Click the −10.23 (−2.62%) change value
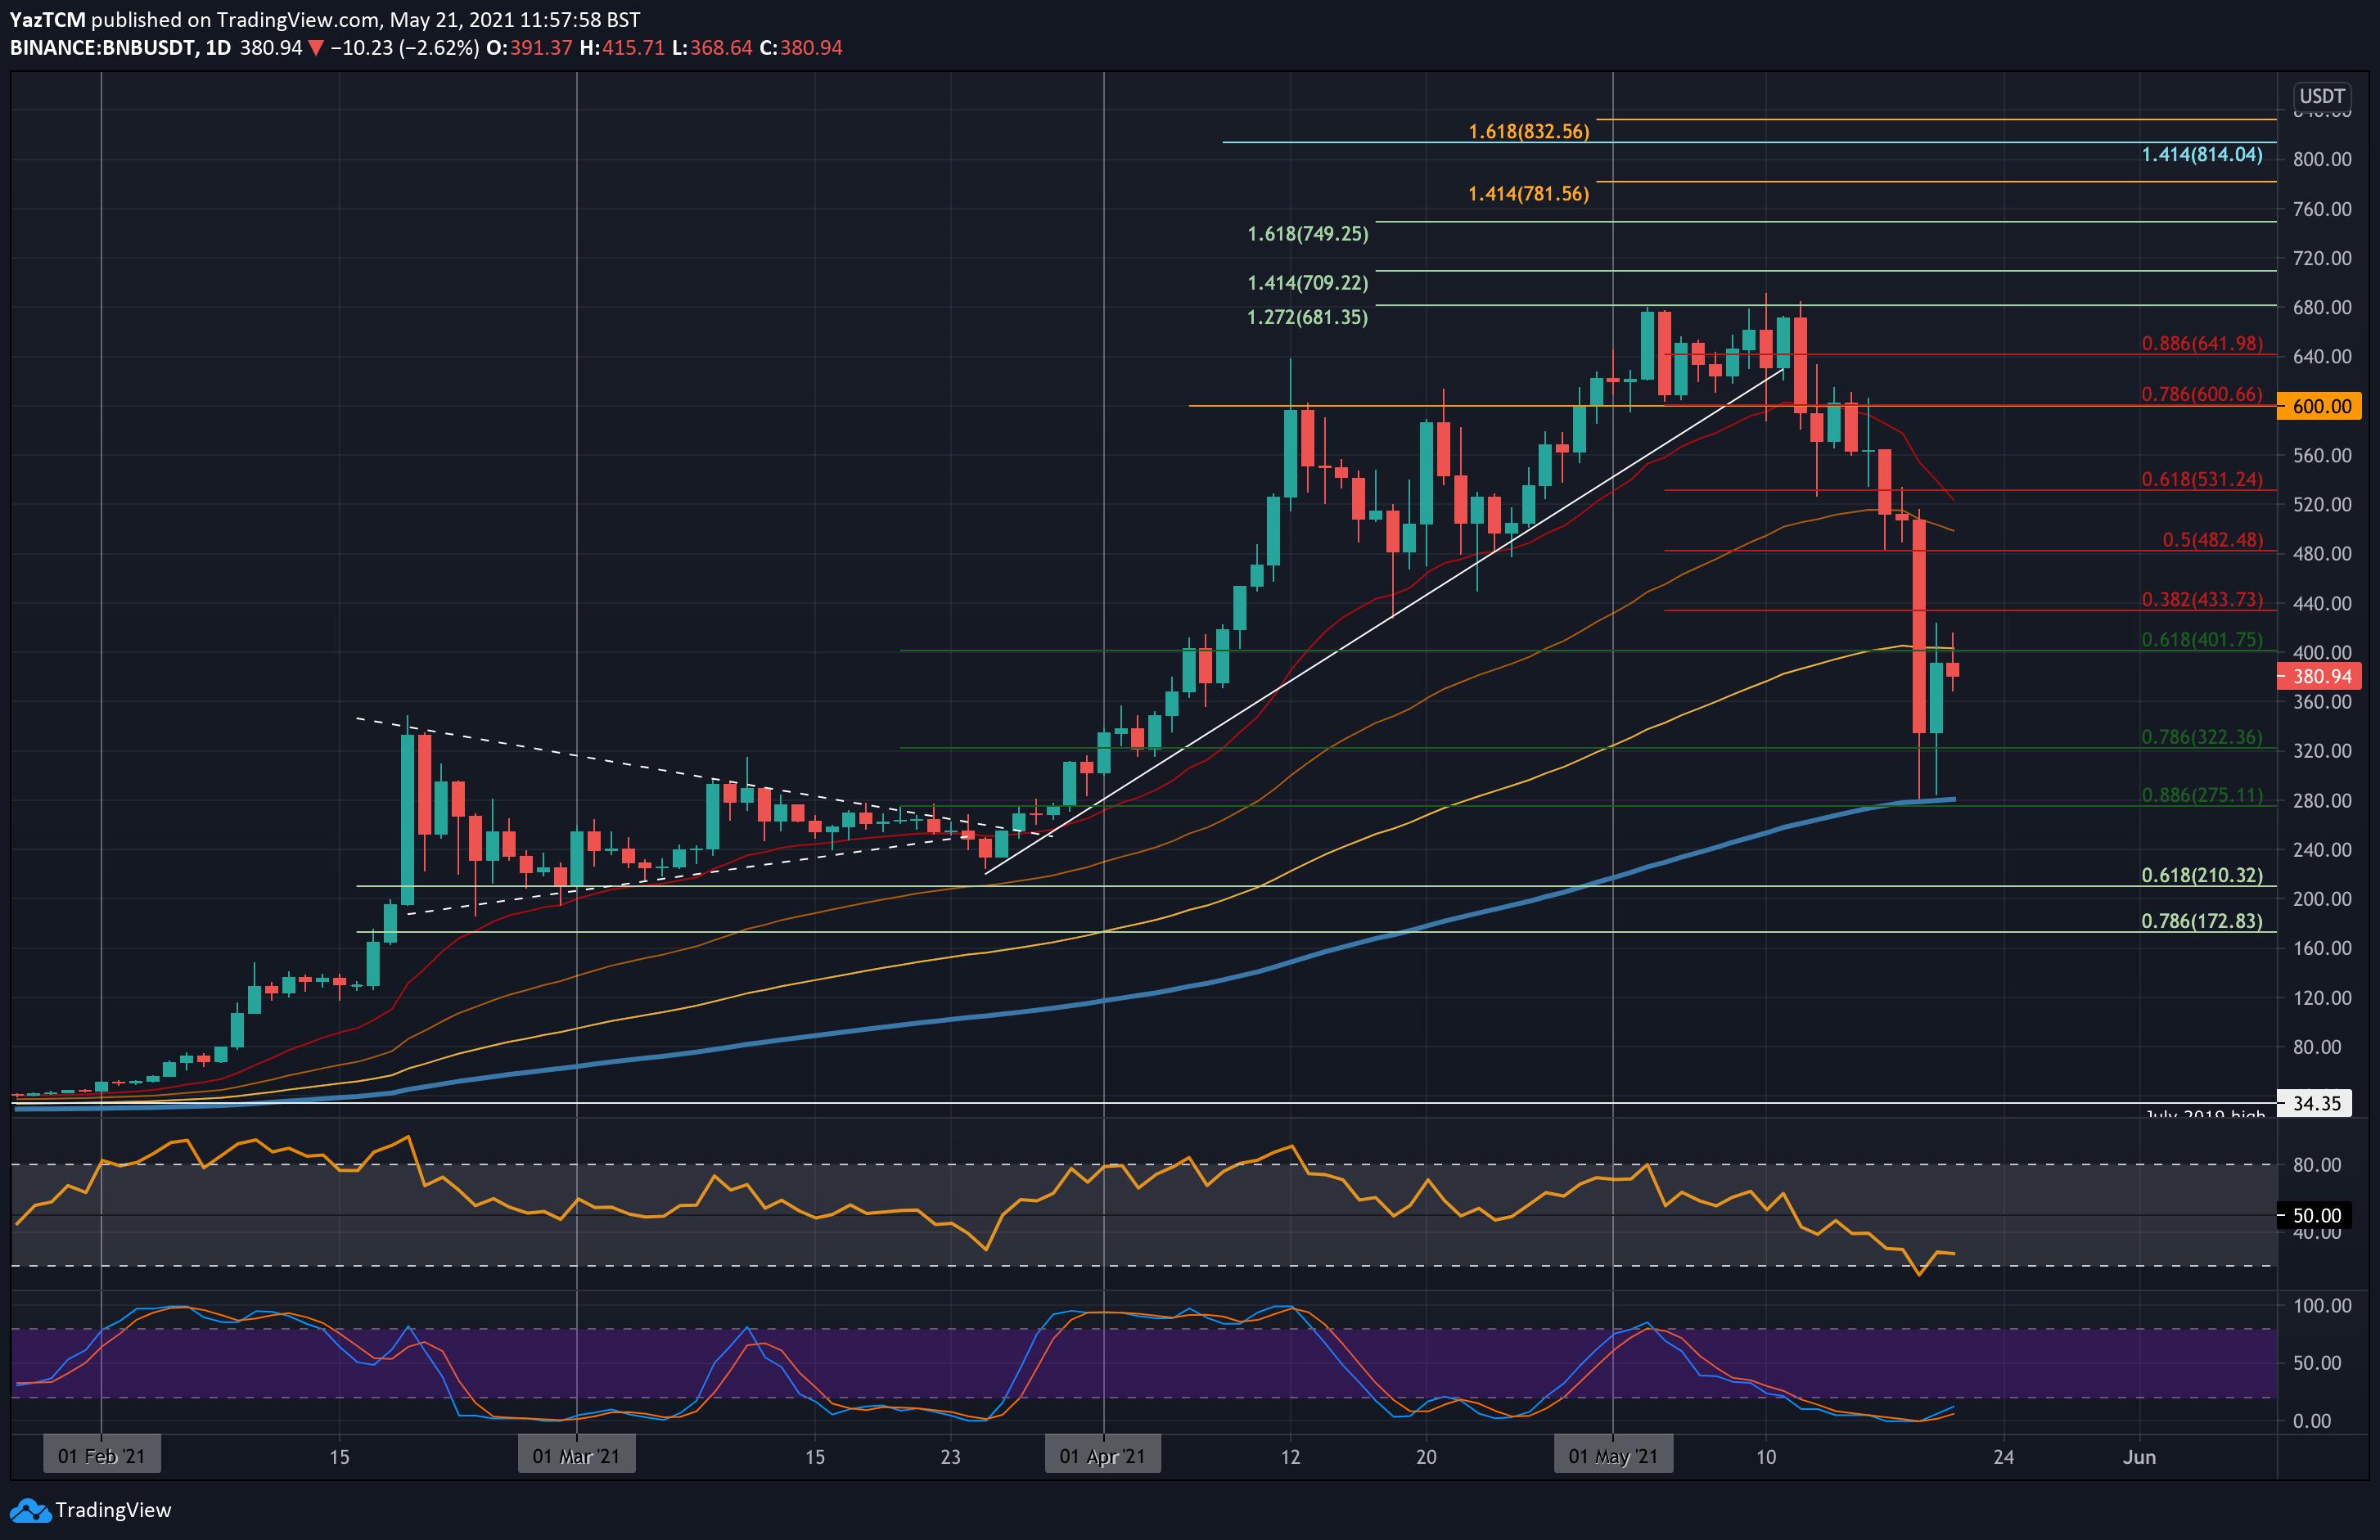Viewport: 2380px width, 1540px height. 404,48
